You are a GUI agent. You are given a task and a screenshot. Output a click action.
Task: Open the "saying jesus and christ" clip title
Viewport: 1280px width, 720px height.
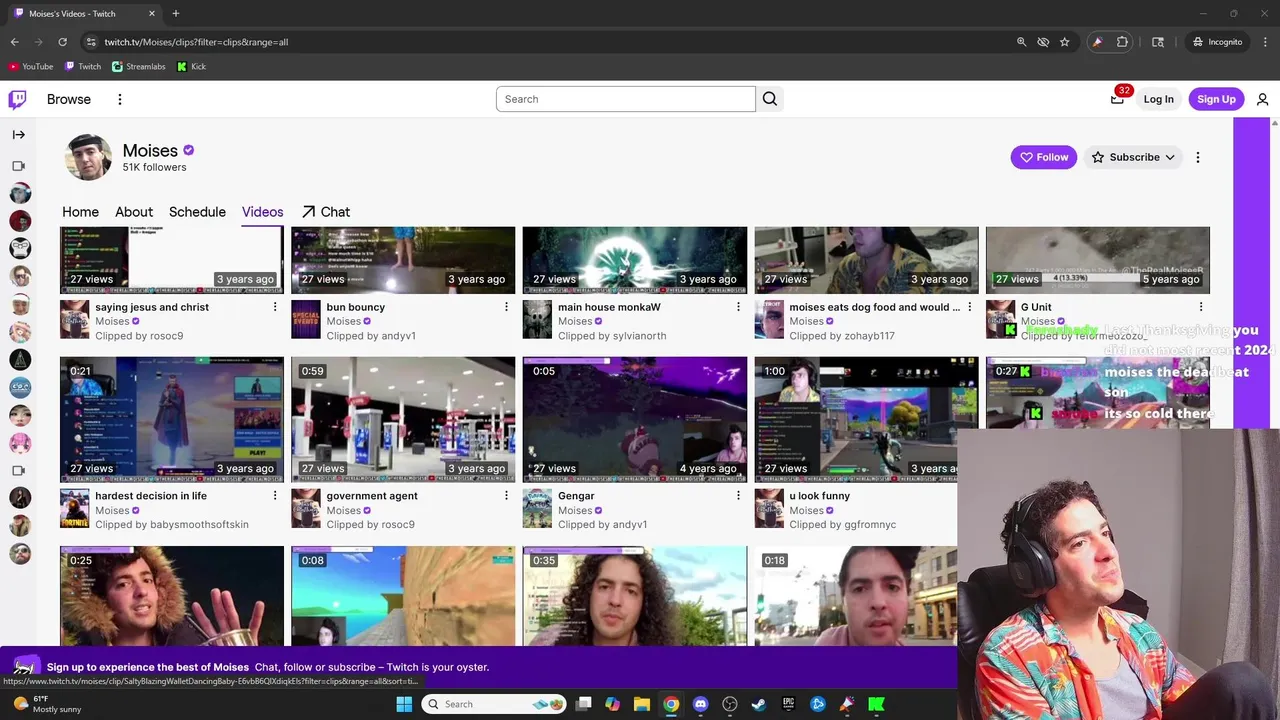coord(152,307)
